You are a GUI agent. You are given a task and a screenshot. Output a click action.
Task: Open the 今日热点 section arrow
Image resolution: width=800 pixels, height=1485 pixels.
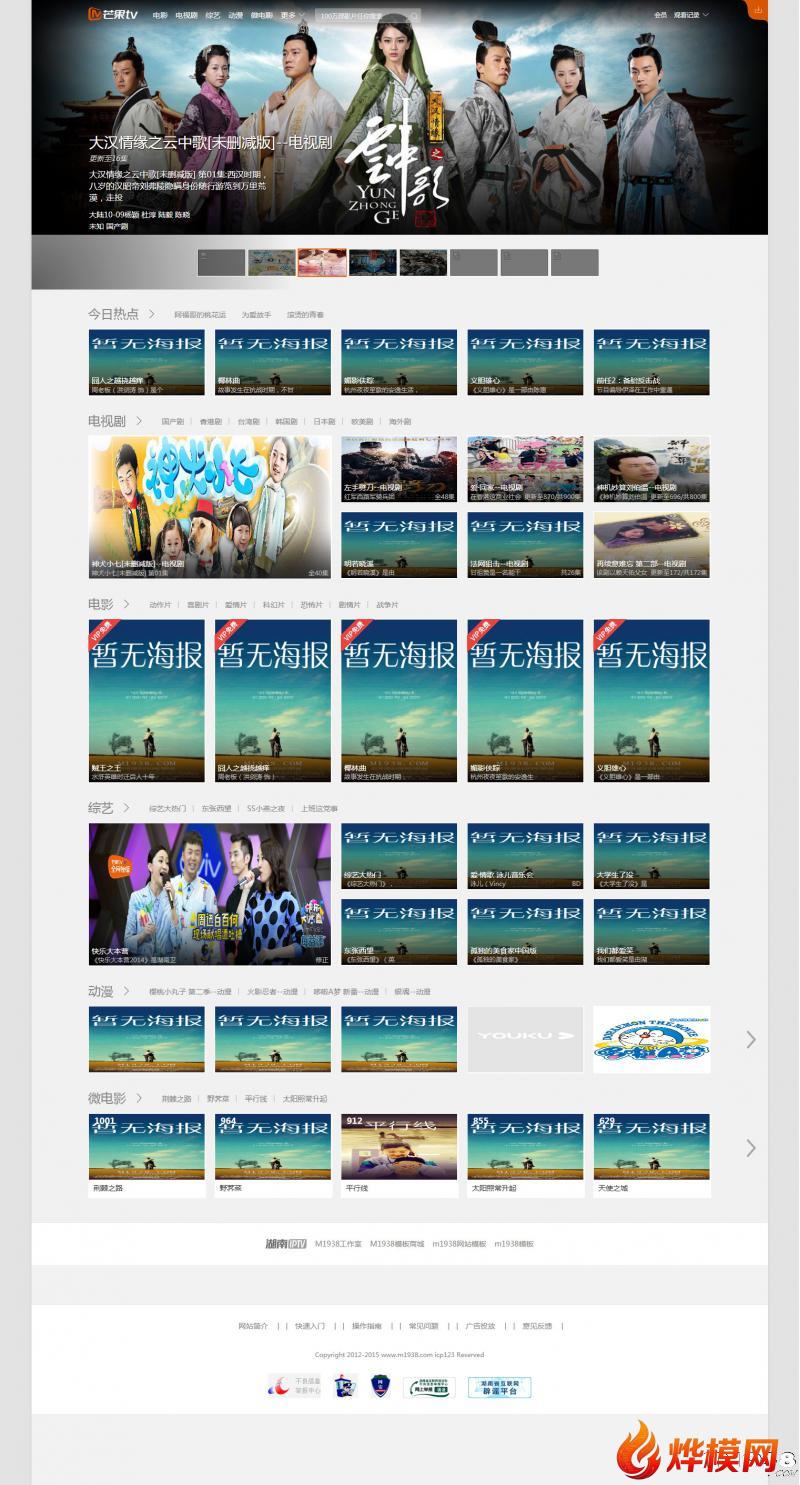tap(152, 314)
